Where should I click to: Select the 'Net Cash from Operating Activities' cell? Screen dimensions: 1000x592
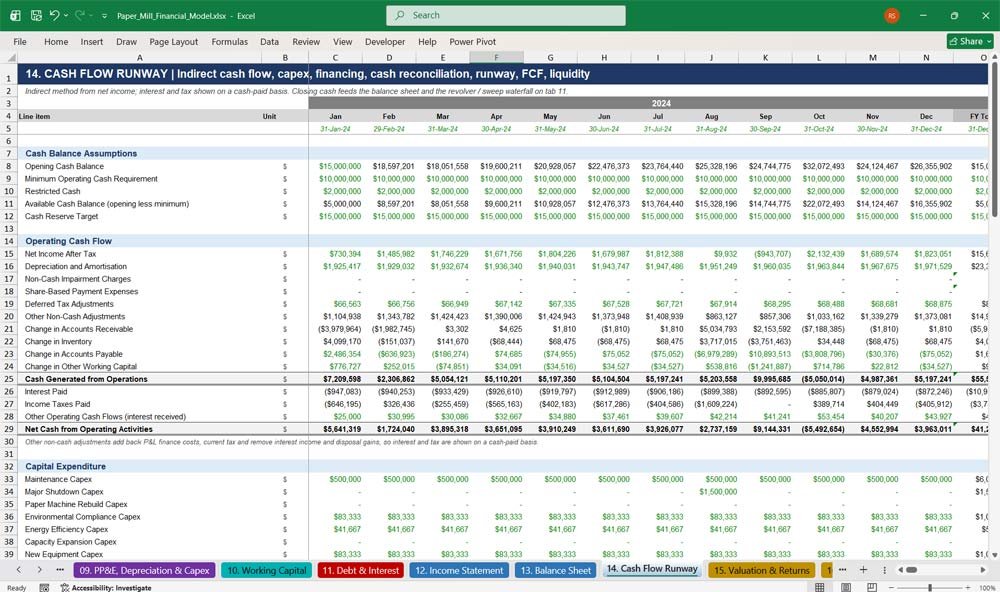pyautogui.click(x=140, y=429)
